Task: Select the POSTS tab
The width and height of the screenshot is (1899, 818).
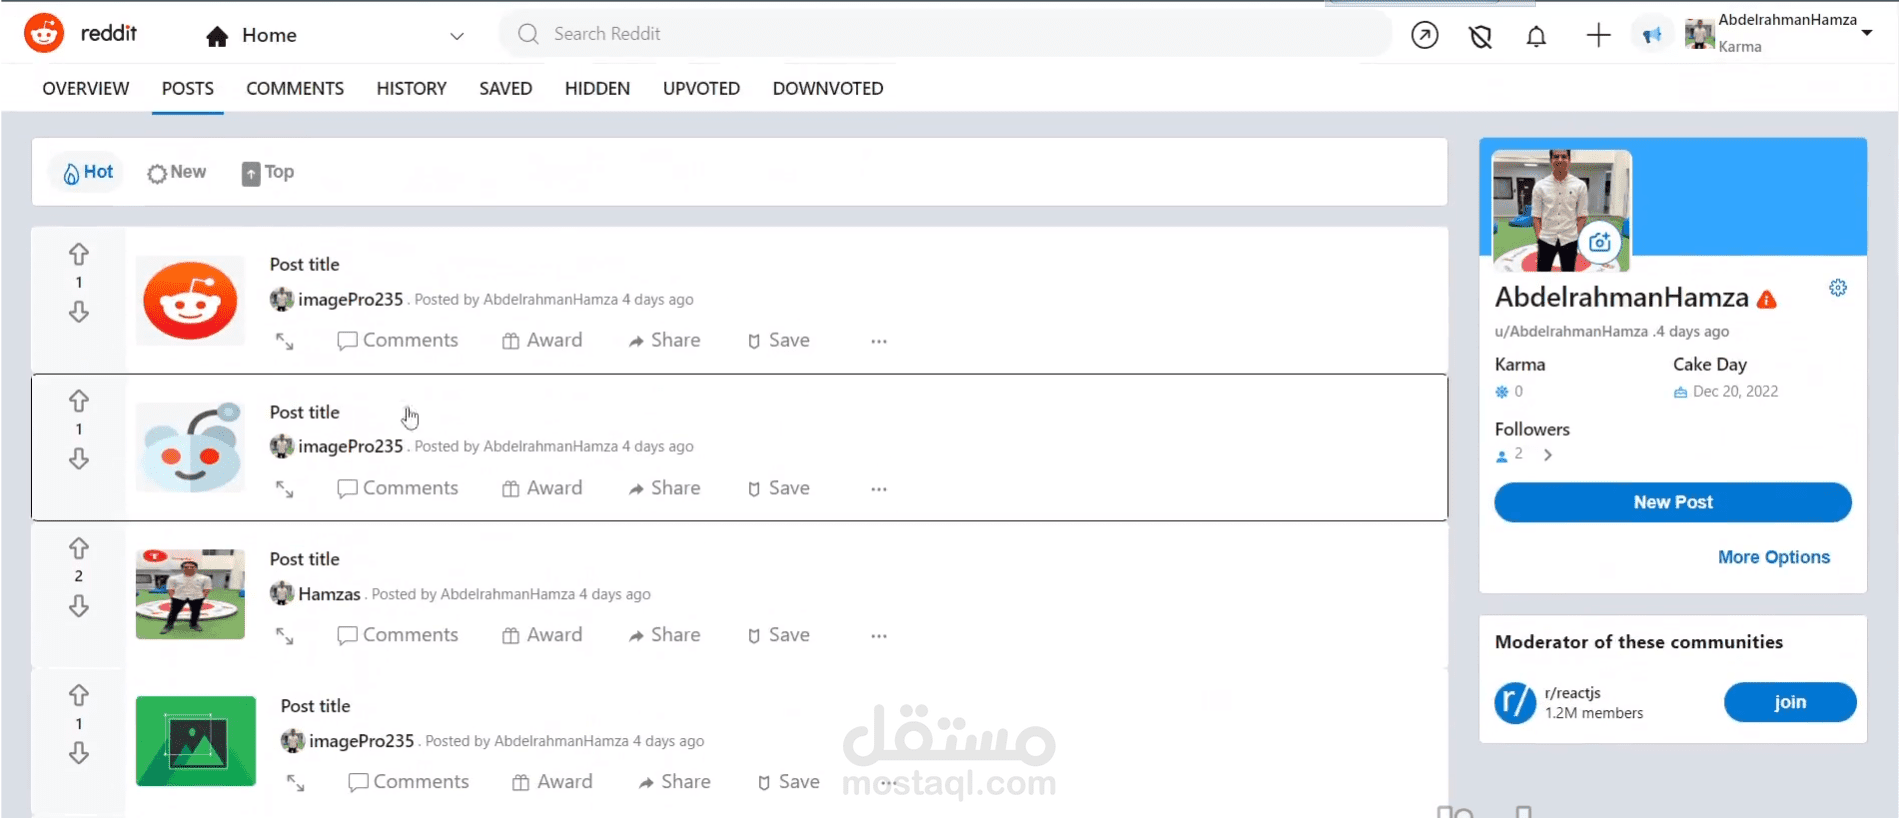Action: click(188, 88)
